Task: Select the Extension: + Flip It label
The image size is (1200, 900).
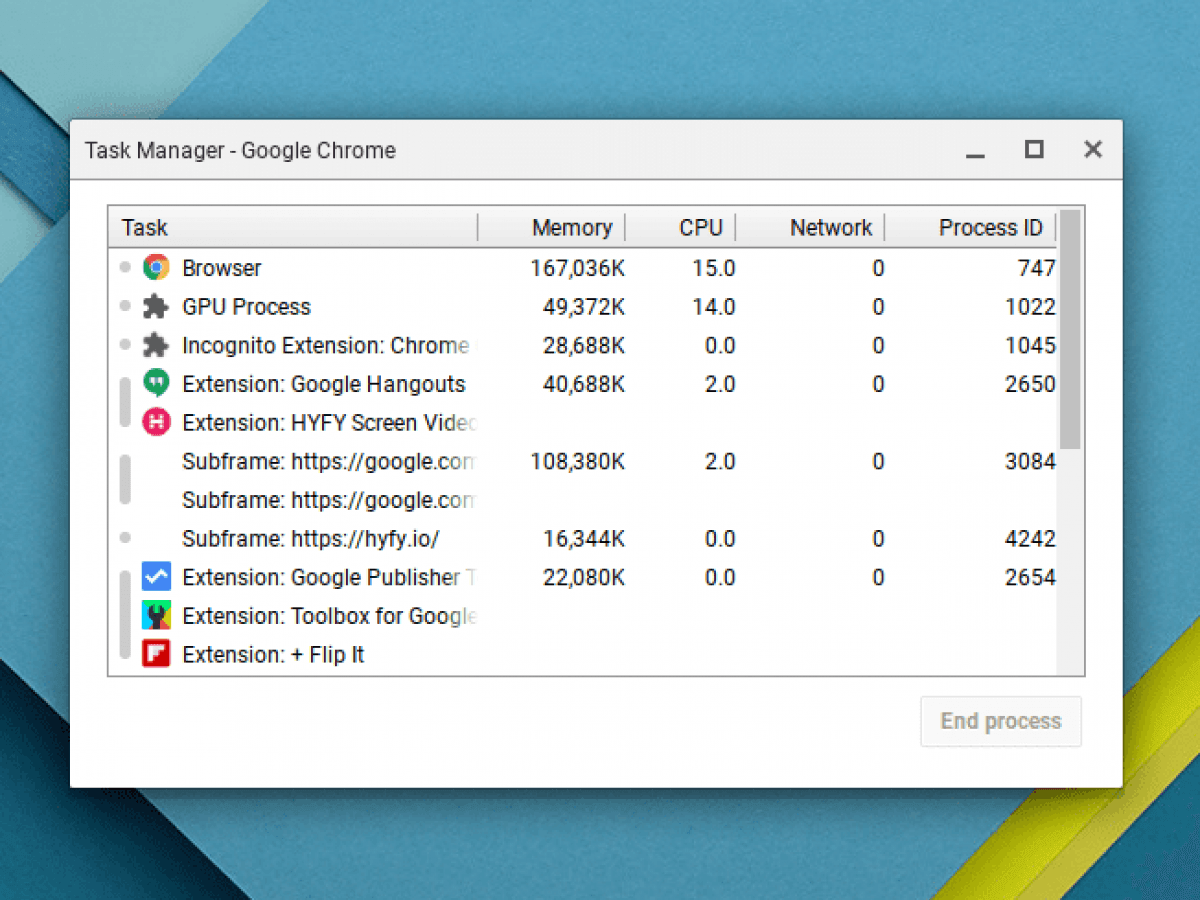Action: (x=273, y=655)
